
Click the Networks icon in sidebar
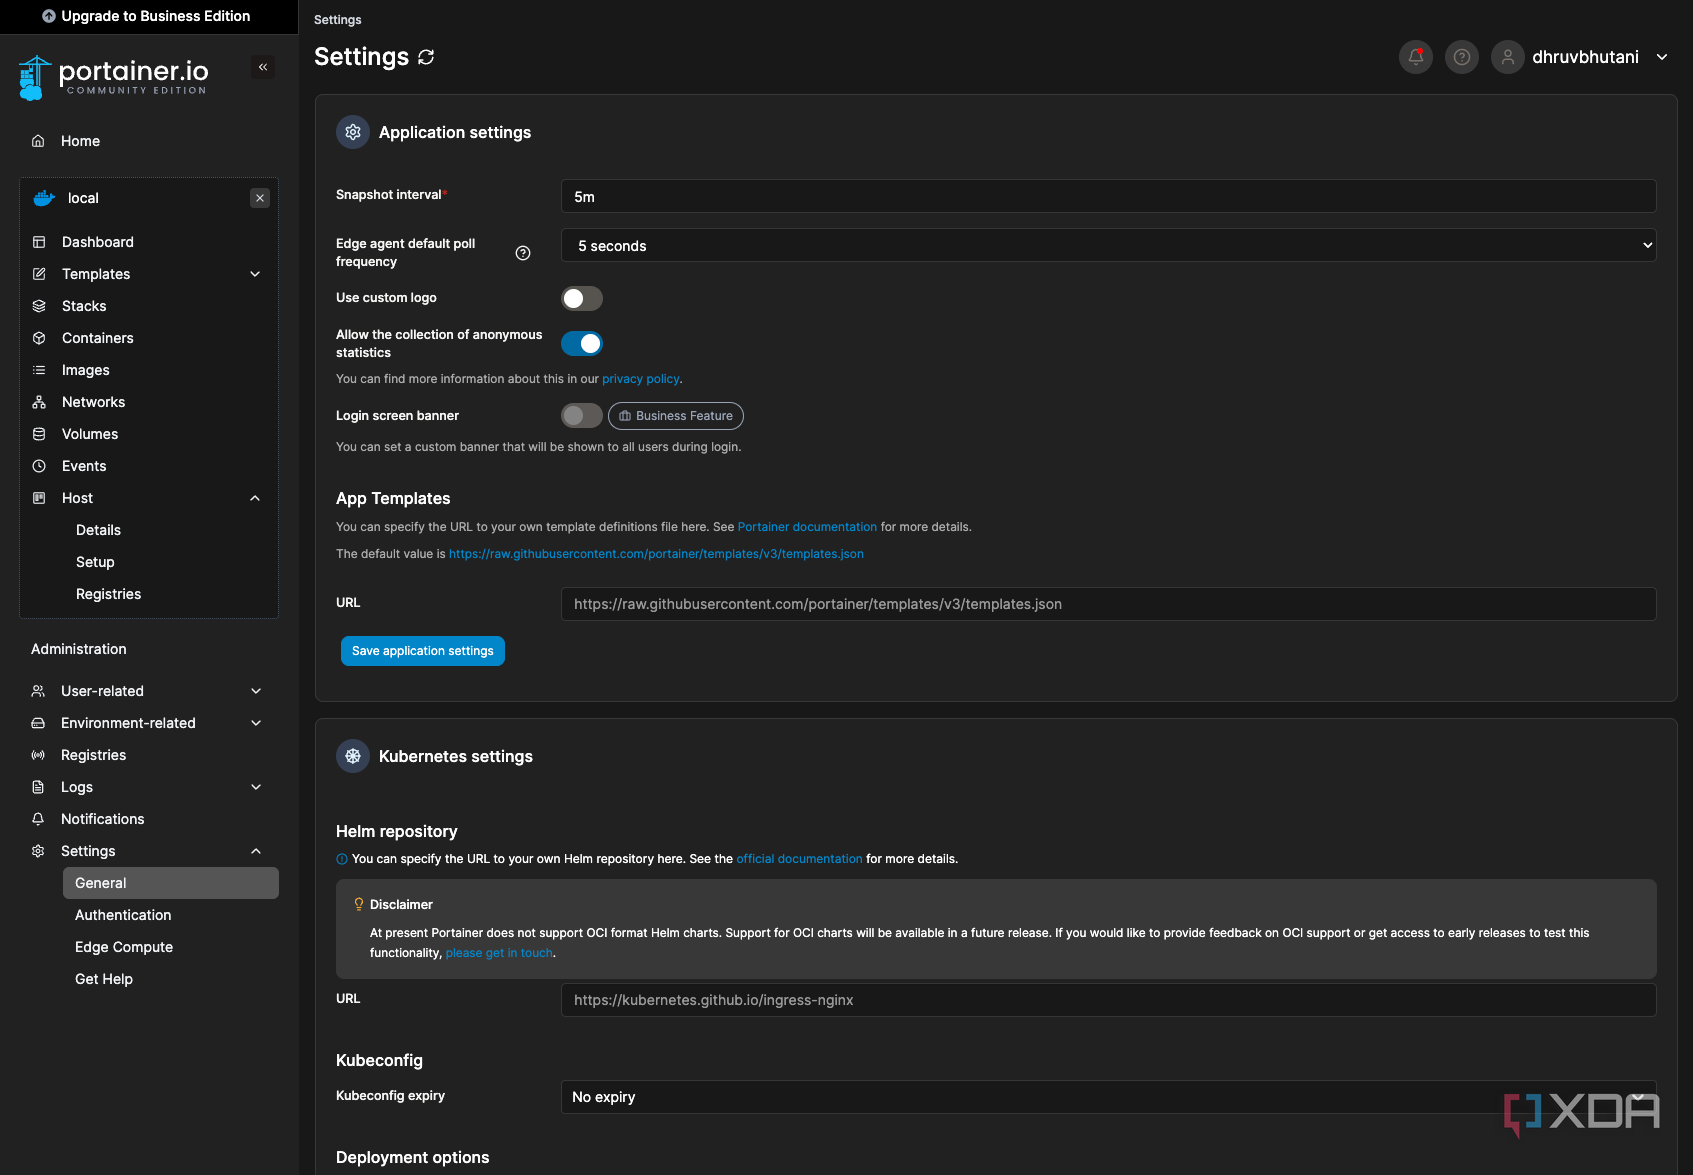coord(39,402)
